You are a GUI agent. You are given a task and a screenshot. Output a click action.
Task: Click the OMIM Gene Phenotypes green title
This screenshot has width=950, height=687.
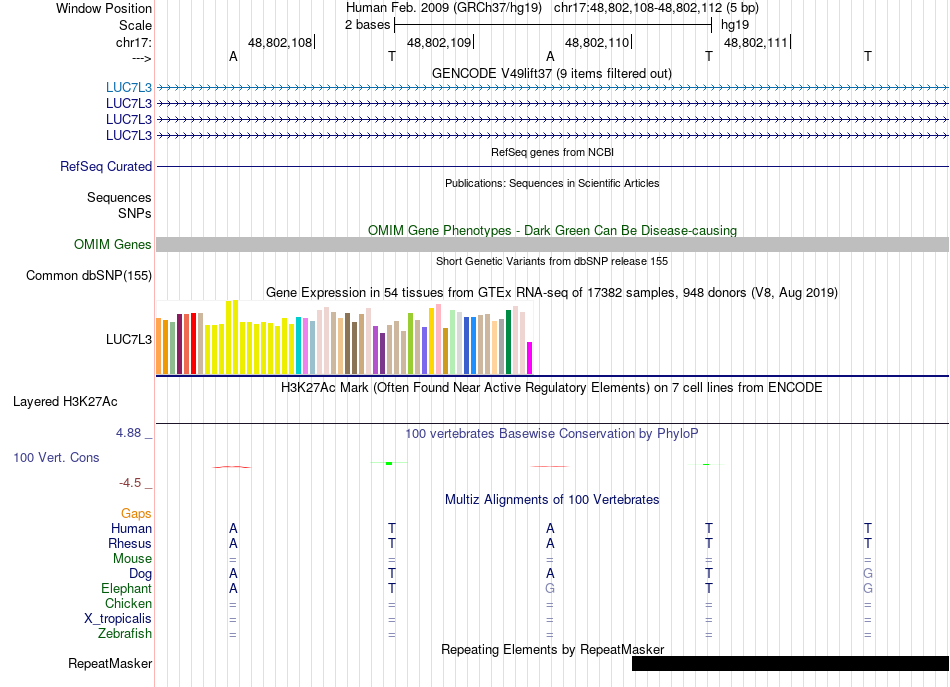coord(552,230)
